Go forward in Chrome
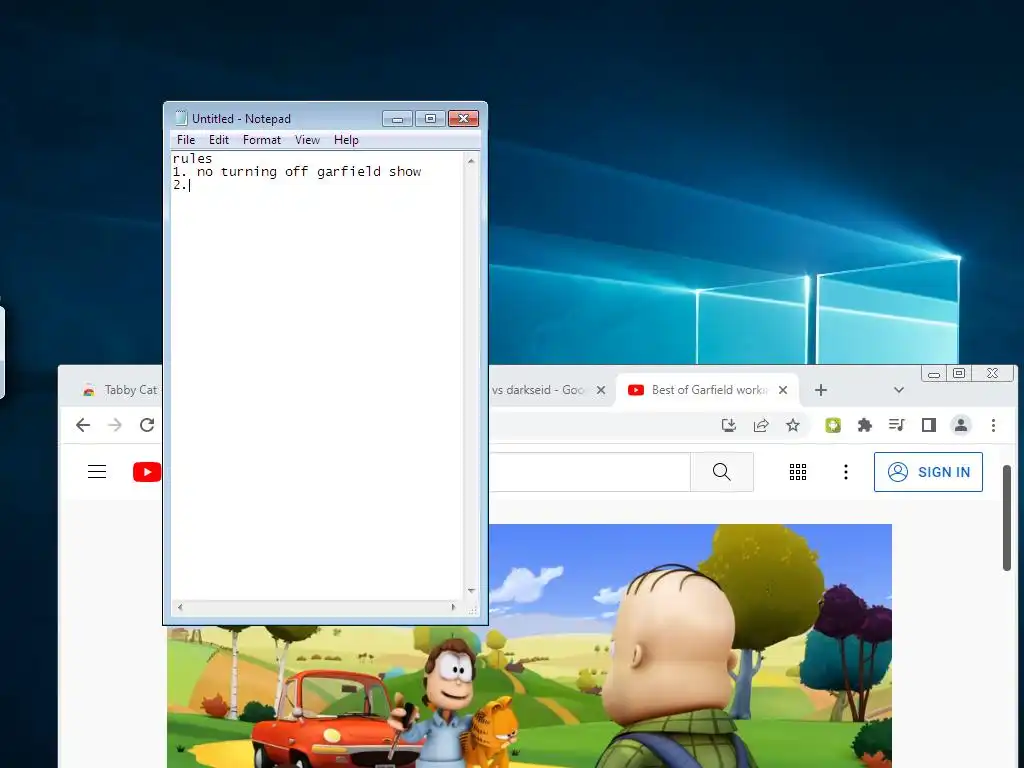Image resolution: width=1024 pixels, height=768 pixels. [x=115, y=426]
